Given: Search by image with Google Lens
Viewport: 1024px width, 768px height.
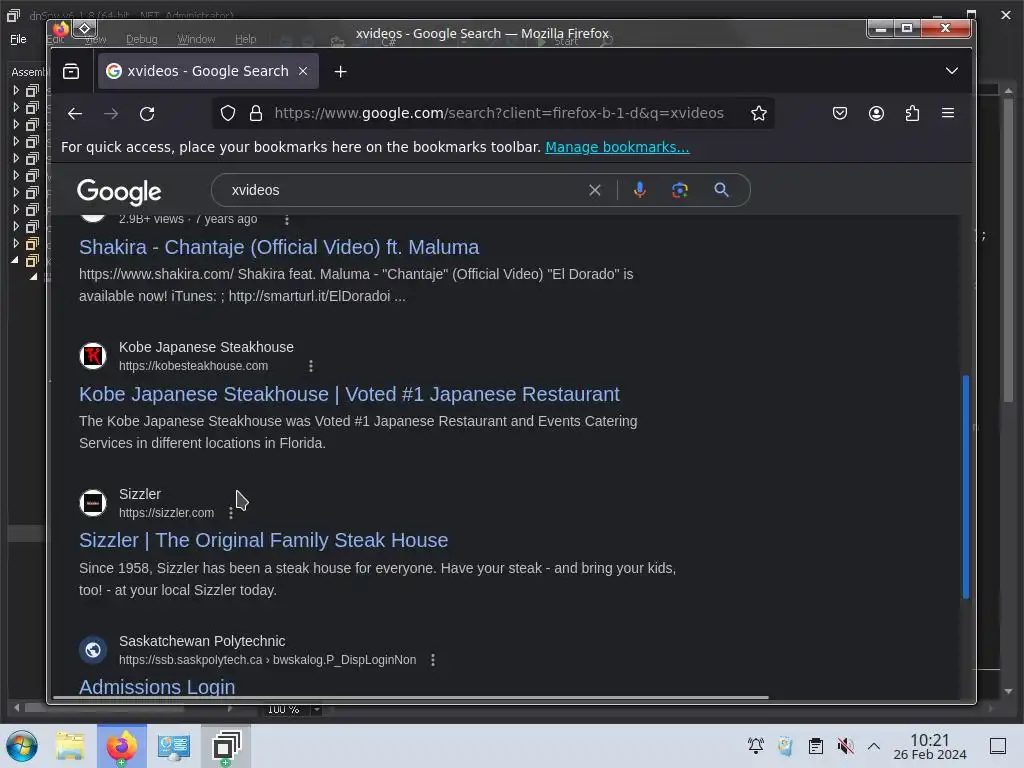Looking at the screenshot, I should click(680, 190).
